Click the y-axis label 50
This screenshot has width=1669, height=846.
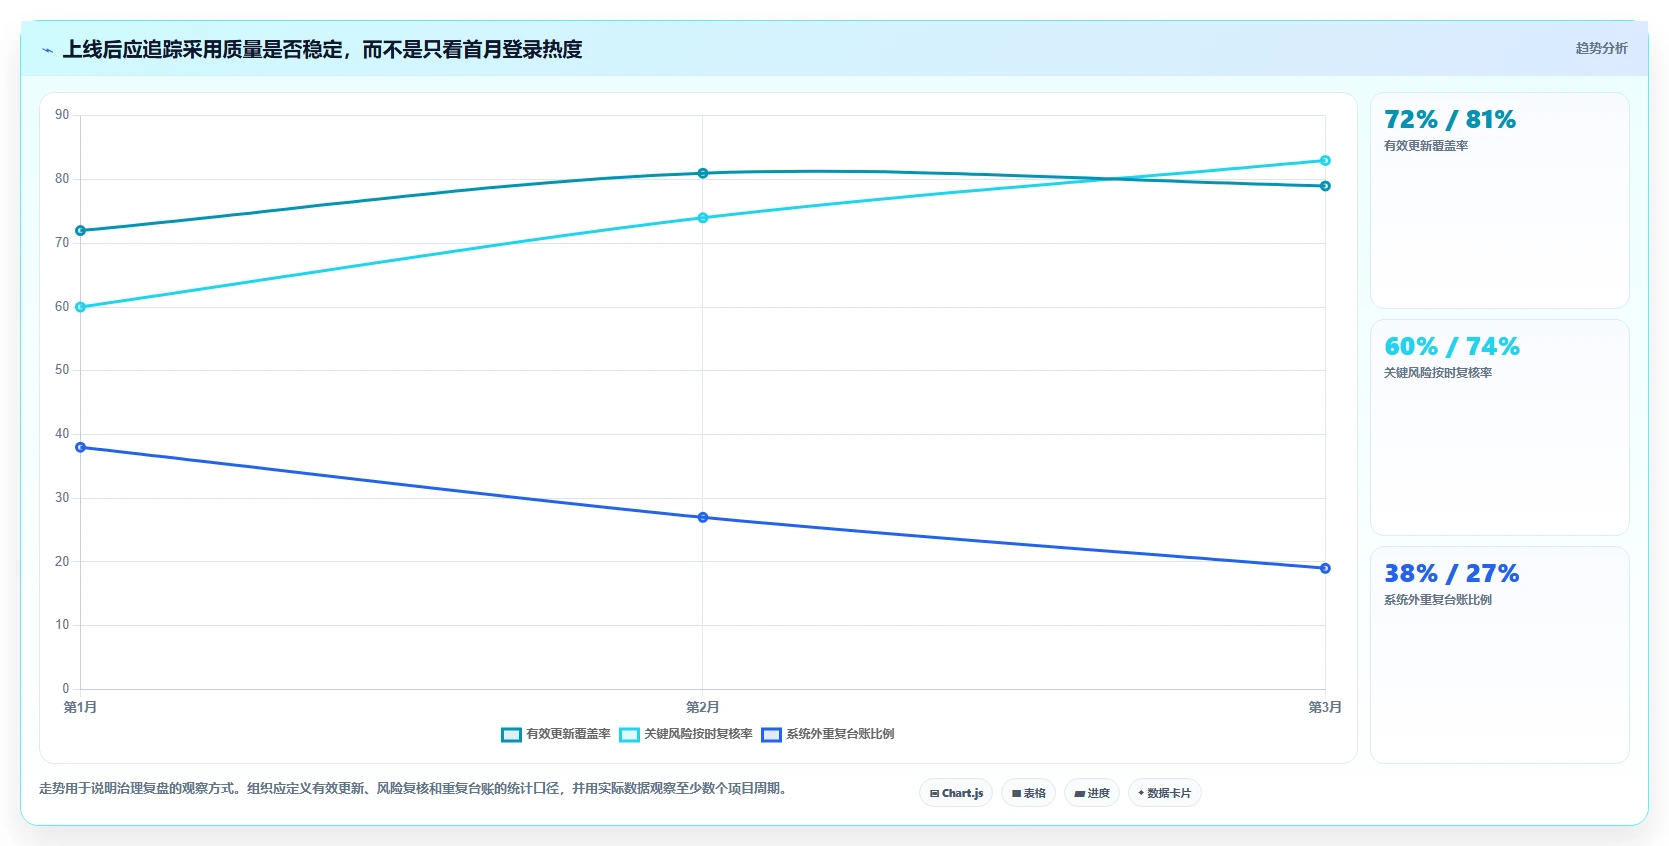pyautogui.click(x=62, y=370)
